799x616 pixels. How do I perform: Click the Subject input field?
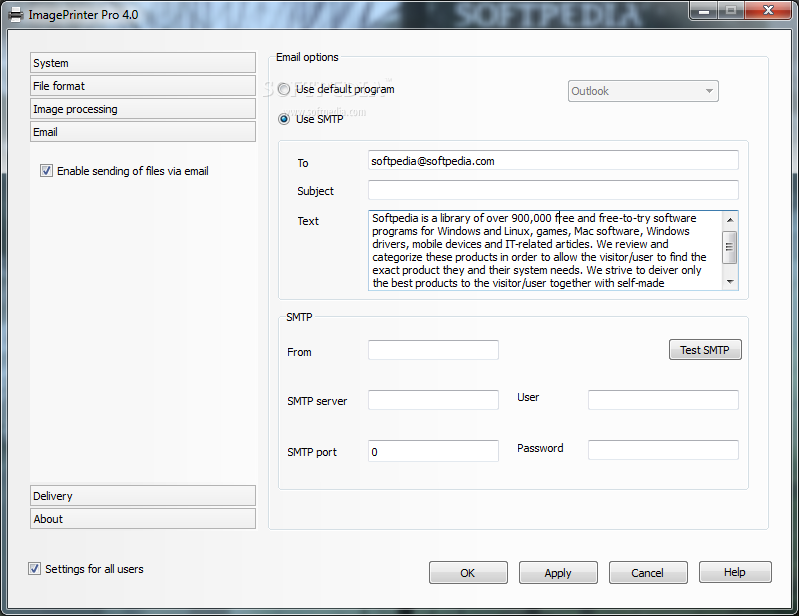pyautogui.click(x=553, y=190)
